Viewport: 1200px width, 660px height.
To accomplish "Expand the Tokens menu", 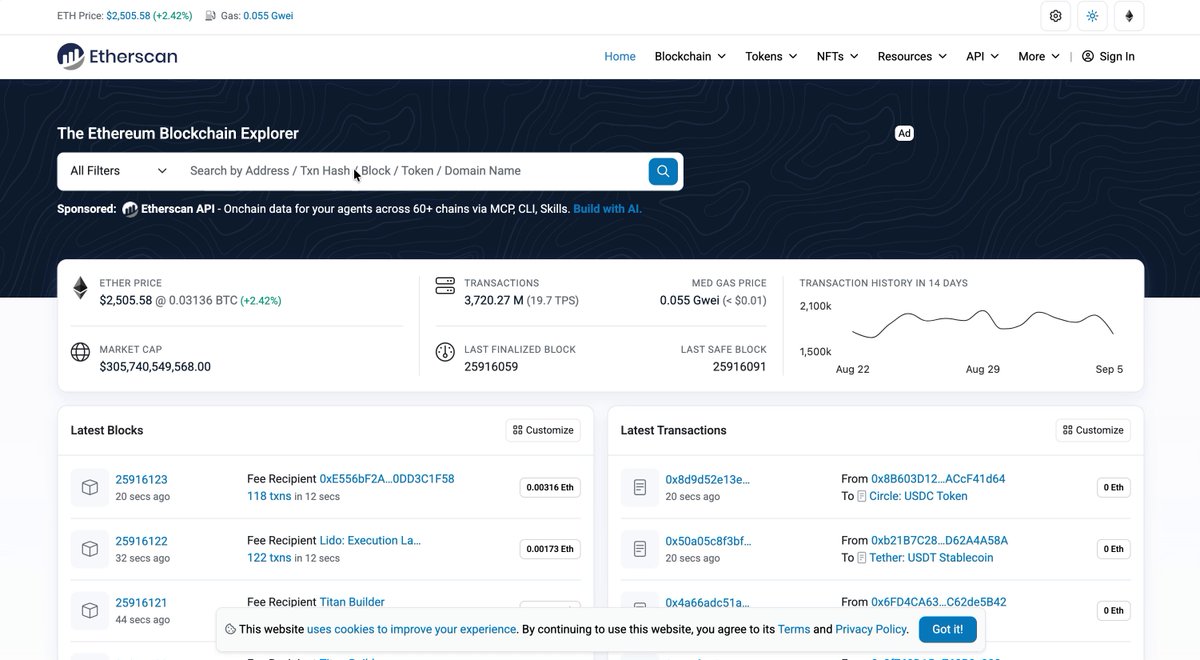I will [x=771, y=57].
